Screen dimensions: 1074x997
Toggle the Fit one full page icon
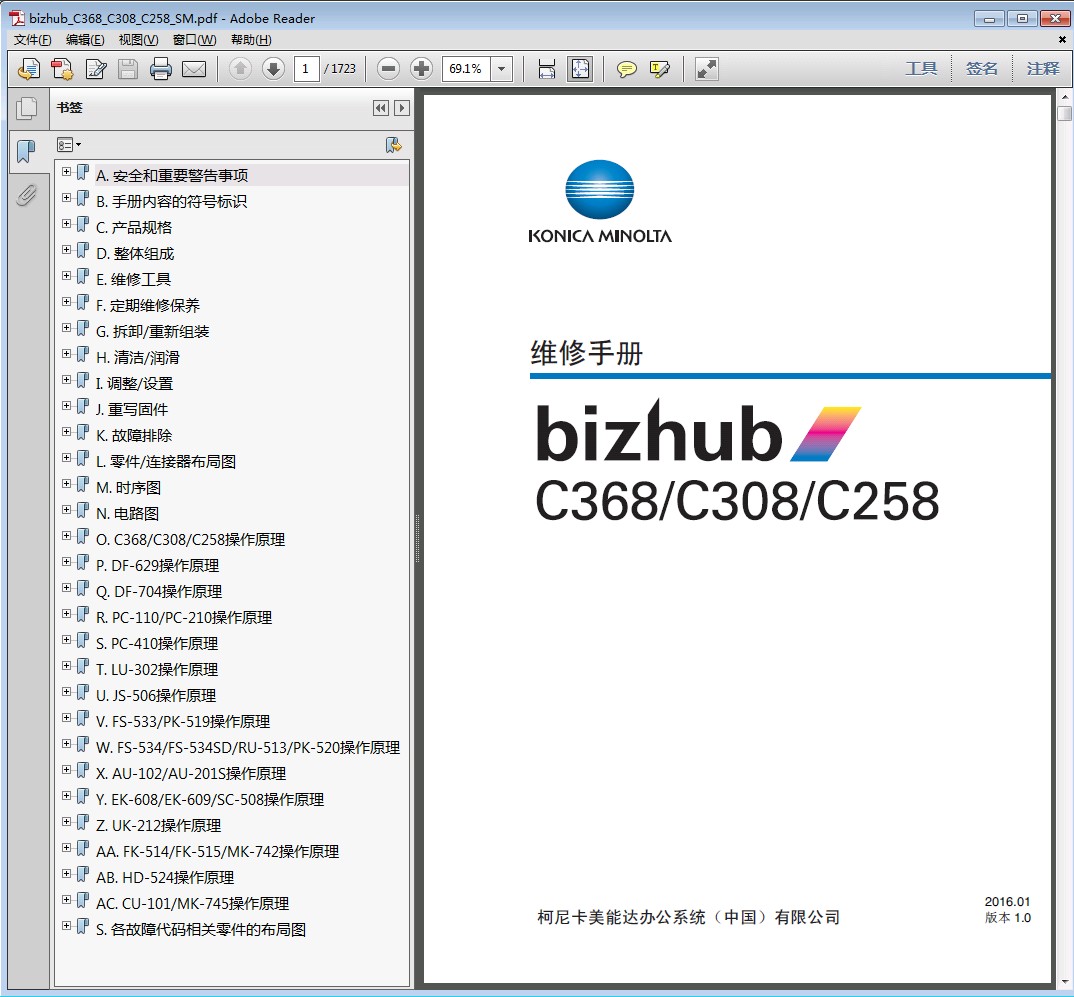(579, 69)
